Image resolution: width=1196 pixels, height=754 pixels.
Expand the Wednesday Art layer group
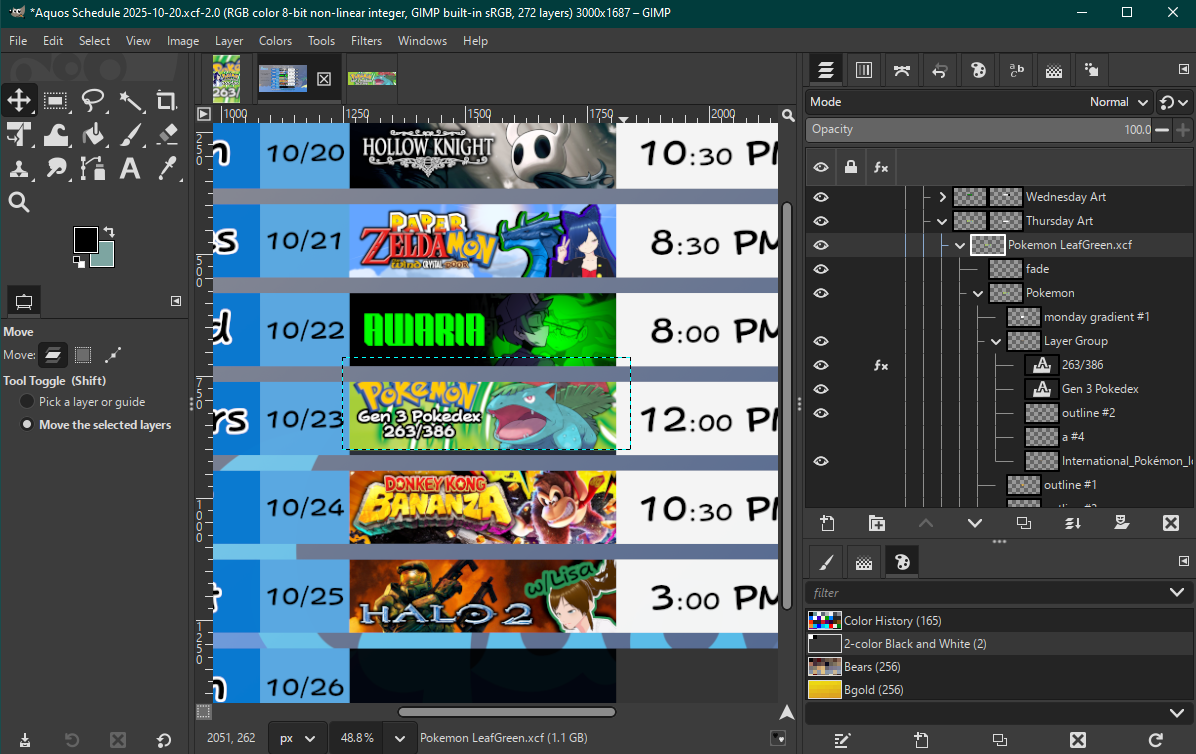click(941, 197)
